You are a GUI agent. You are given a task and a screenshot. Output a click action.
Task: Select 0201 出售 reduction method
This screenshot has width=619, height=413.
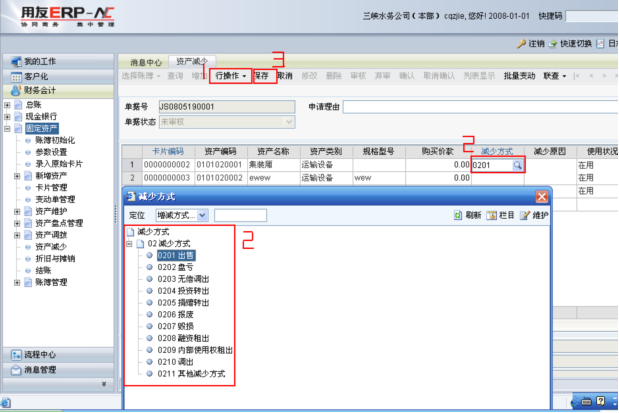(175, 255)
